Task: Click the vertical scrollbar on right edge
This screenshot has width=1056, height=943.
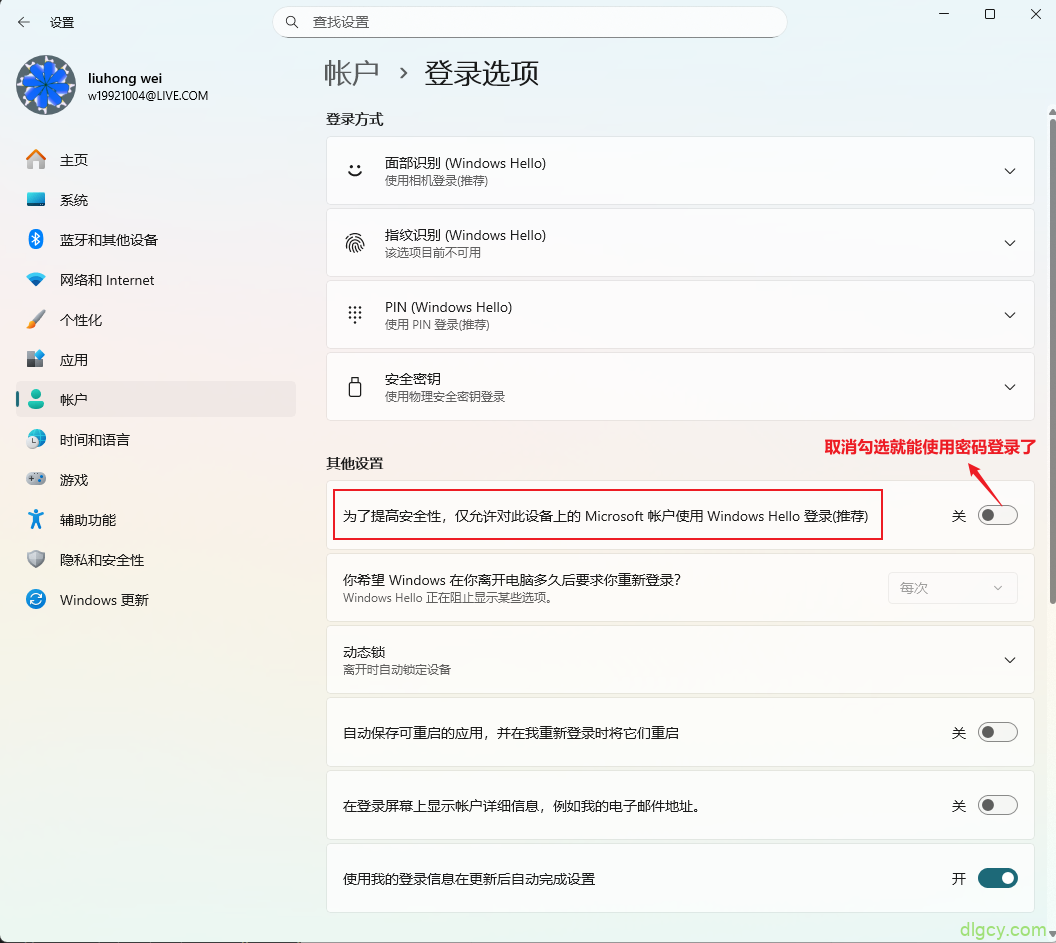Action: tap(1051, 350)
